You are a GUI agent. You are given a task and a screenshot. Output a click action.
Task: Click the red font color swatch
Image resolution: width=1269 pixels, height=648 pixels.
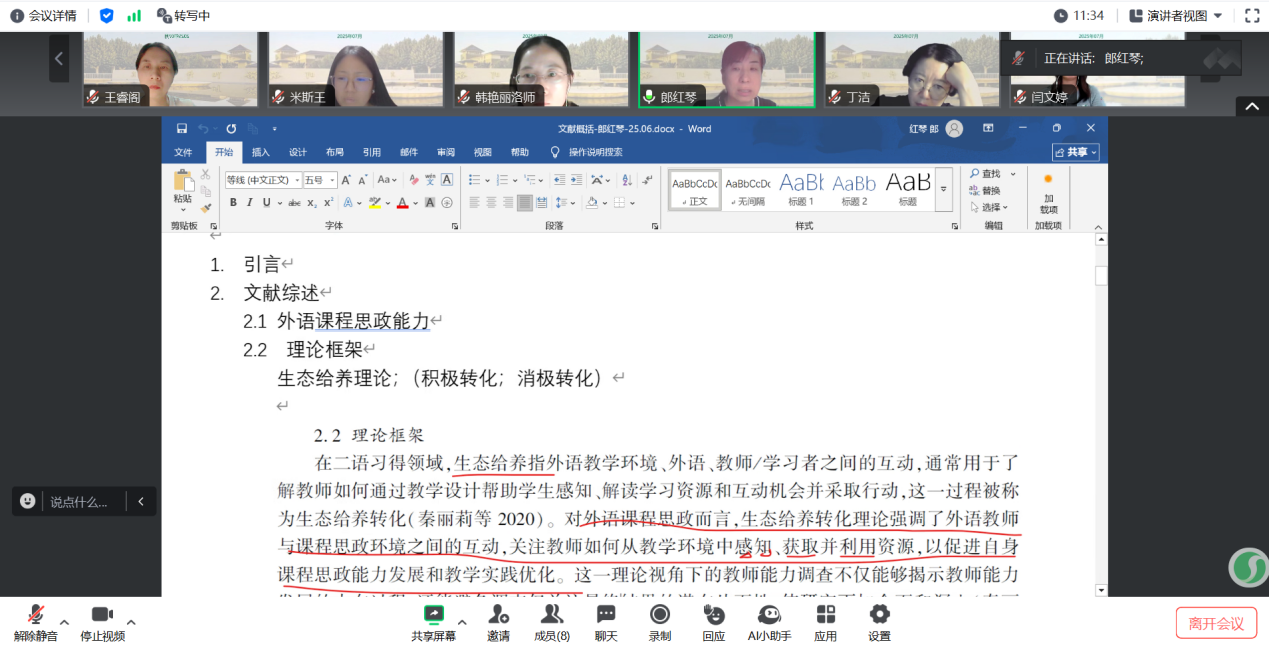tap(402, 203)
